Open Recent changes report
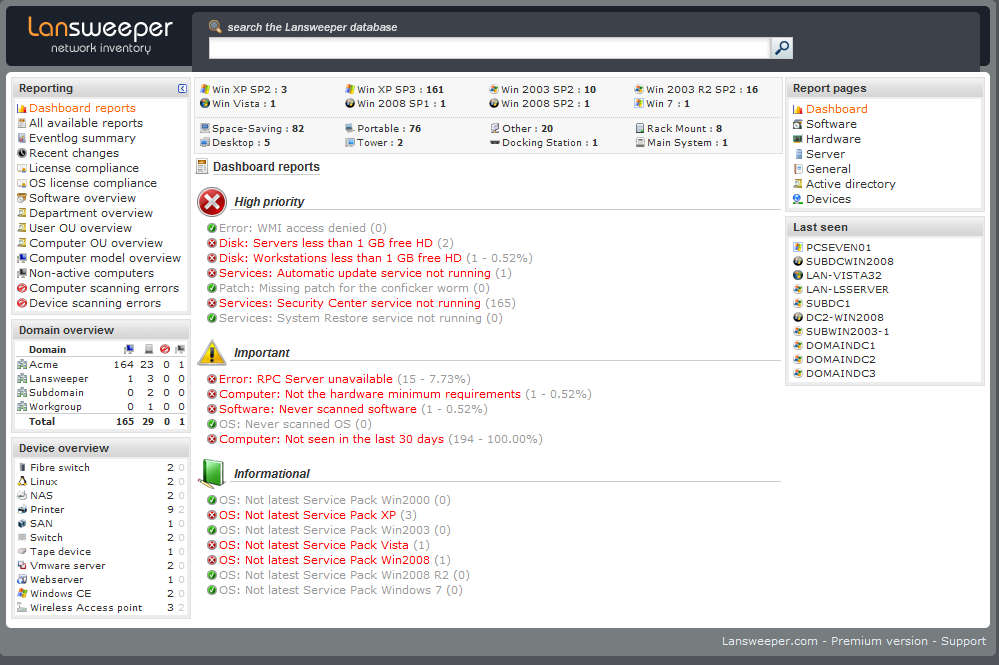The height and width of the screenshot is (665, 999). click(74, 154)
